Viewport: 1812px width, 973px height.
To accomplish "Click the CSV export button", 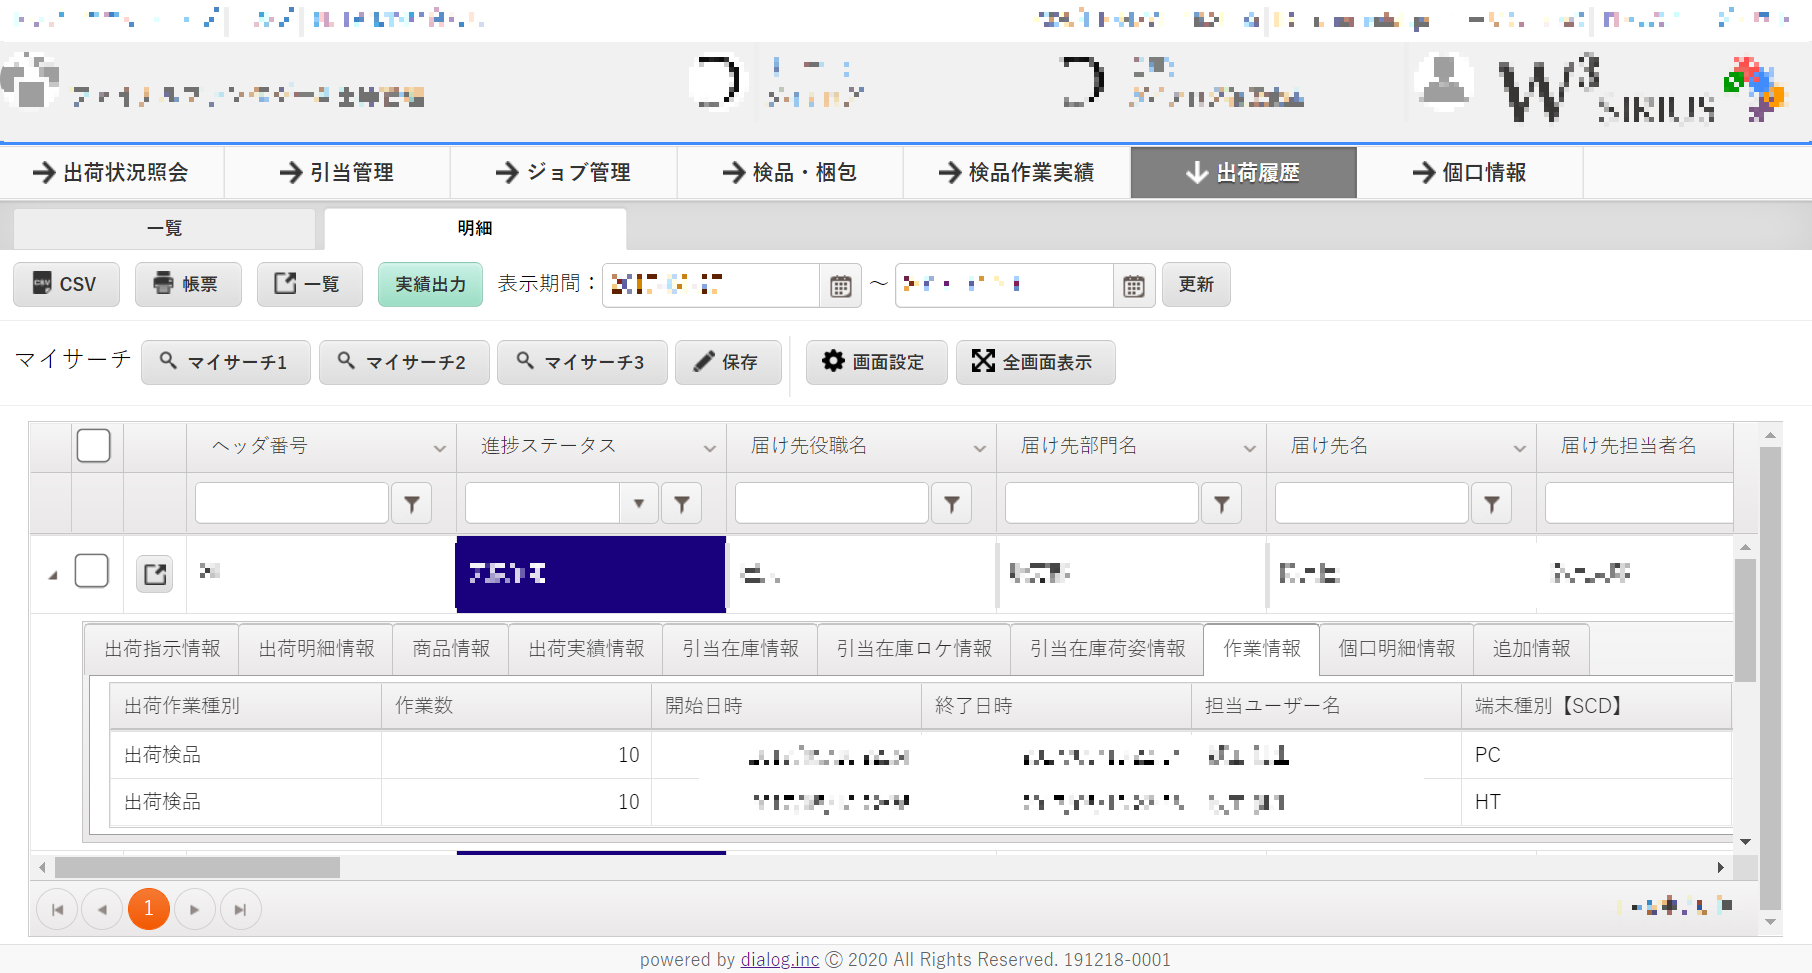I will click(x=66, y=284).
